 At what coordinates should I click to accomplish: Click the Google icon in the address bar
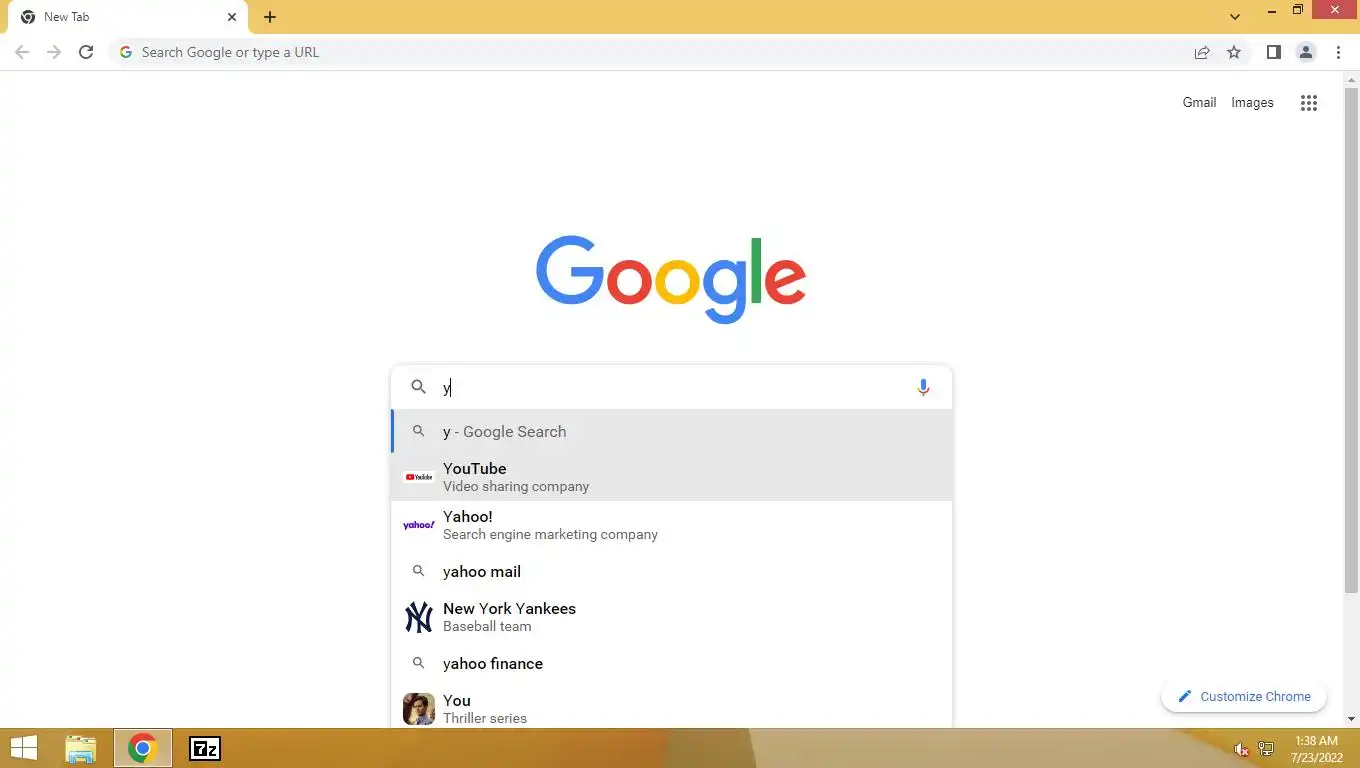pos(126,52)
